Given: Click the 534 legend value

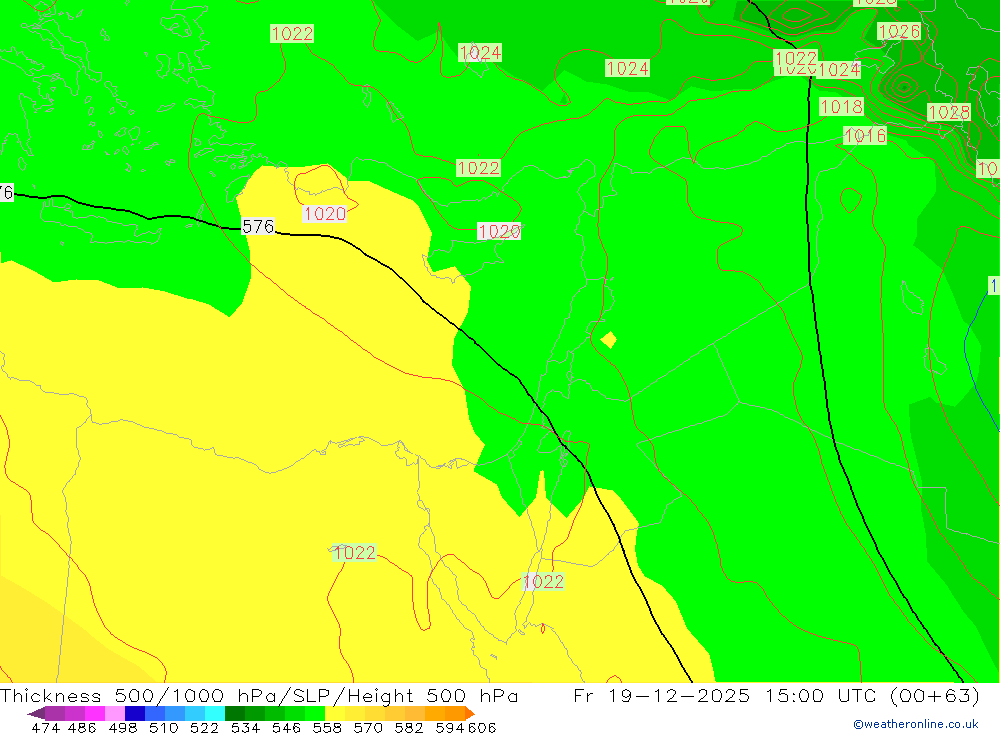Looking at the screenshot, I should 246,727.
